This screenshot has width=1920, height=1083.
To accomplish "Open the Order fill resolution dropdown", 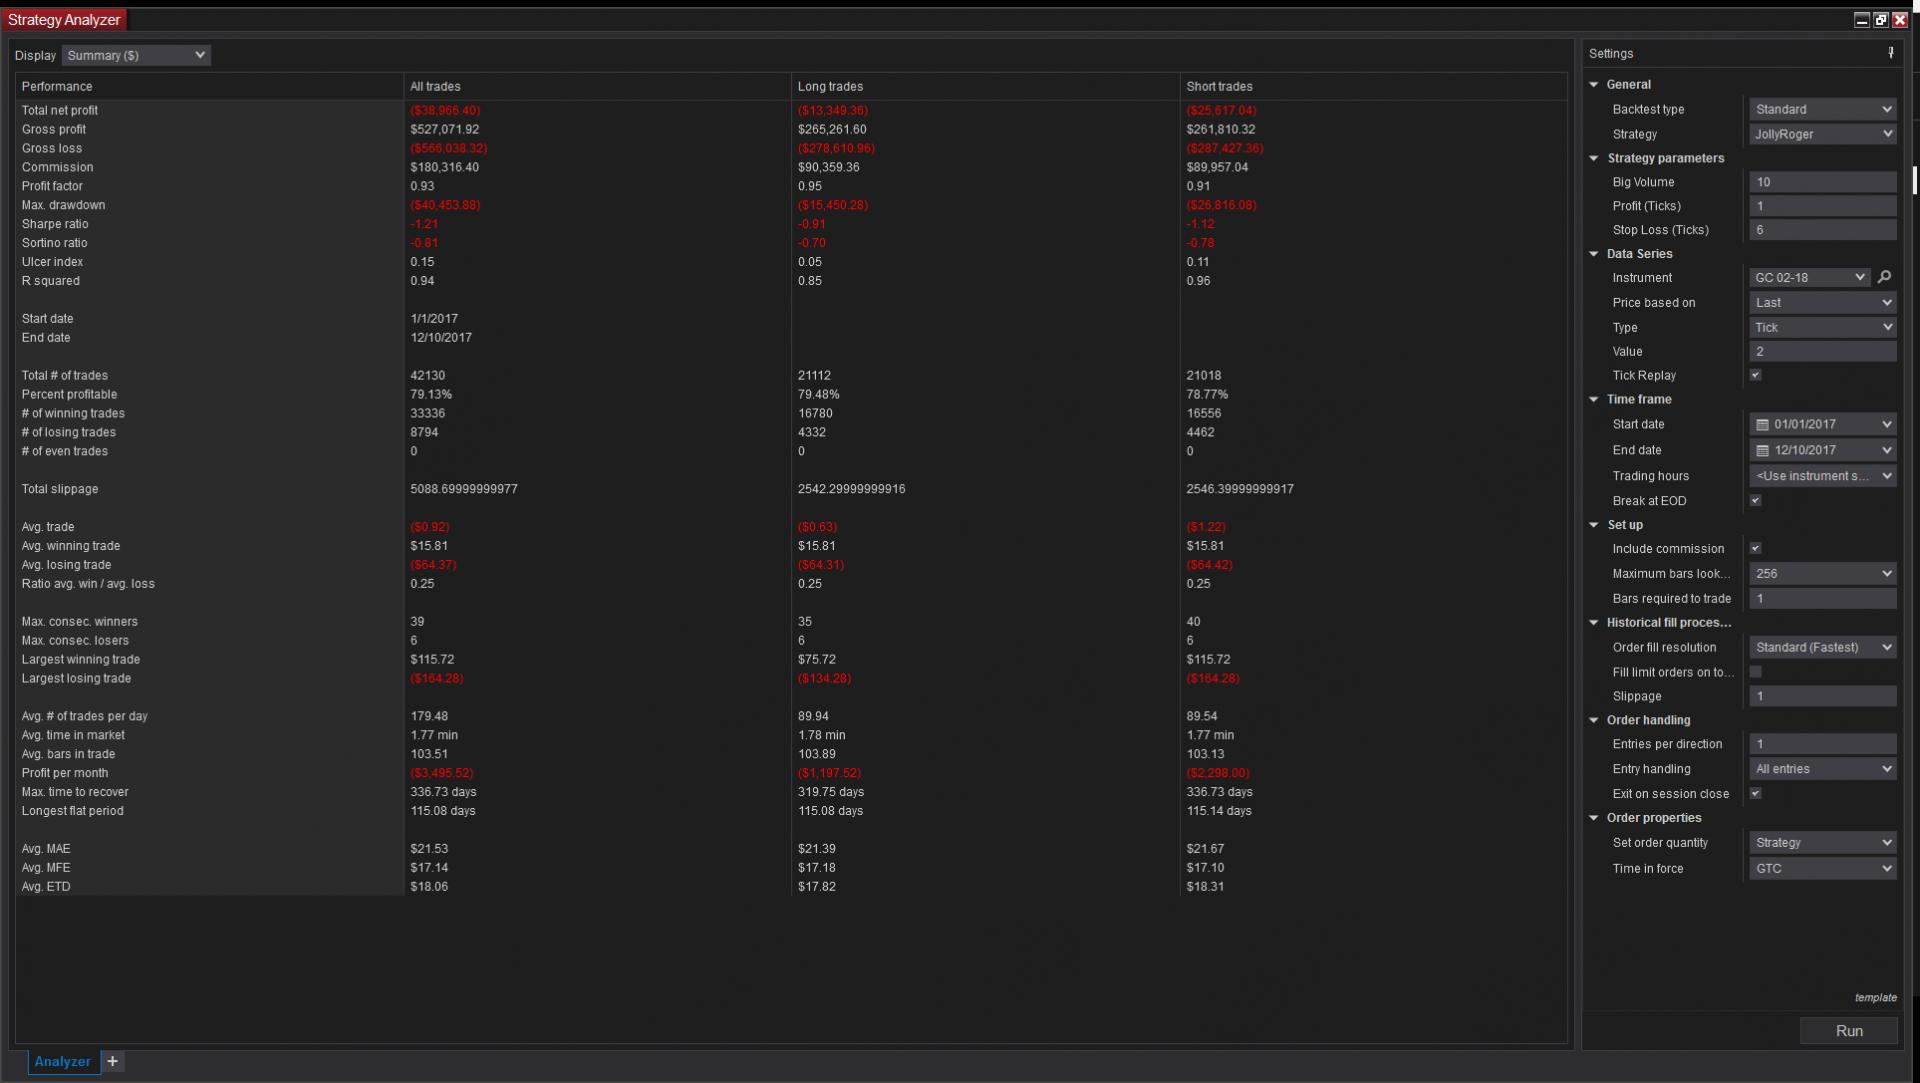I will click(x=1822, y=647).
